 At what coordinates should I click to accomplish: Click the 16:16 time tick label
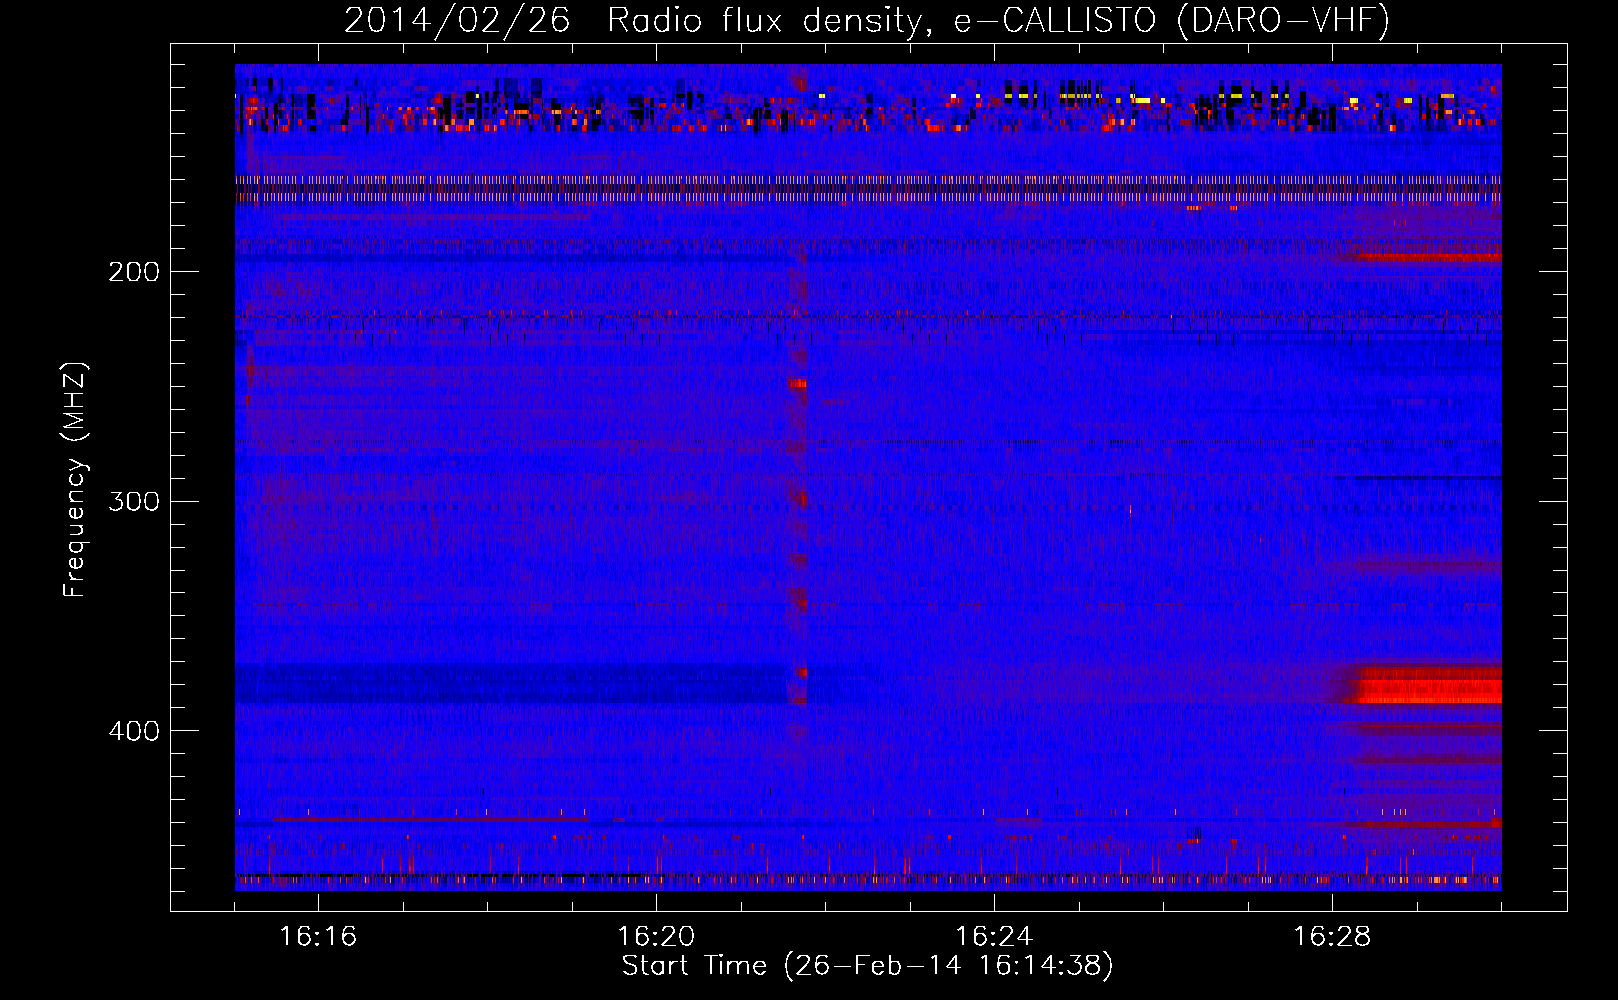pyautogui.click(x=318, y=936)
